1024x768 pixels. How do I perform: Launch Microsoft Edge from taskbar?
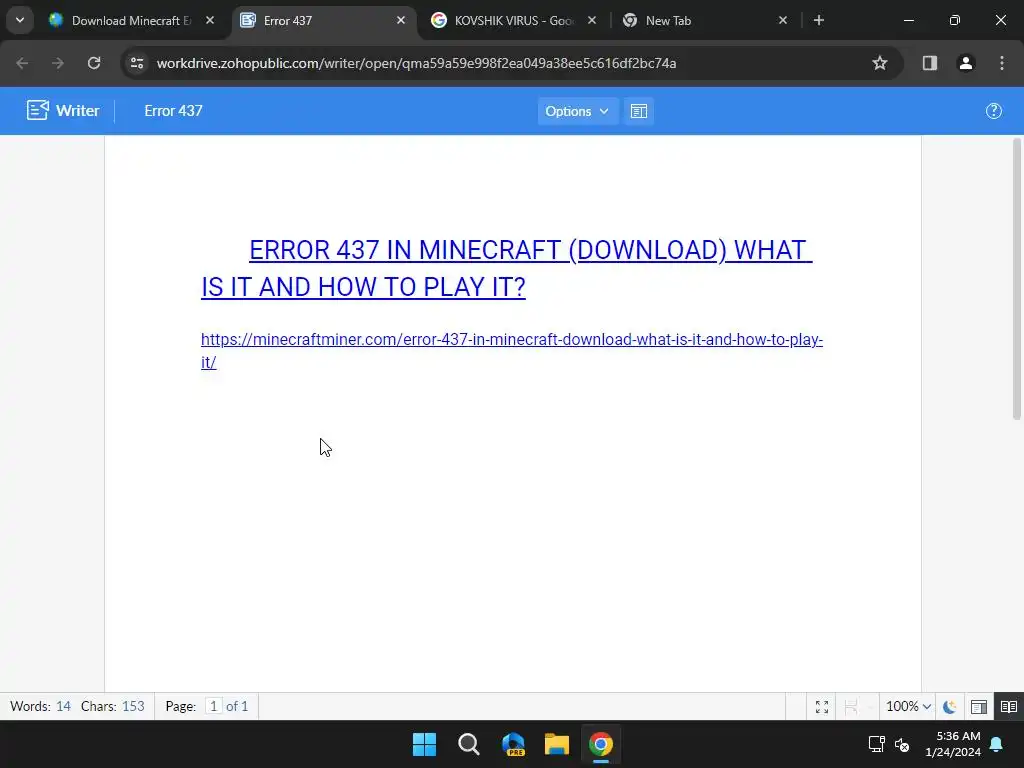(513, 744)
